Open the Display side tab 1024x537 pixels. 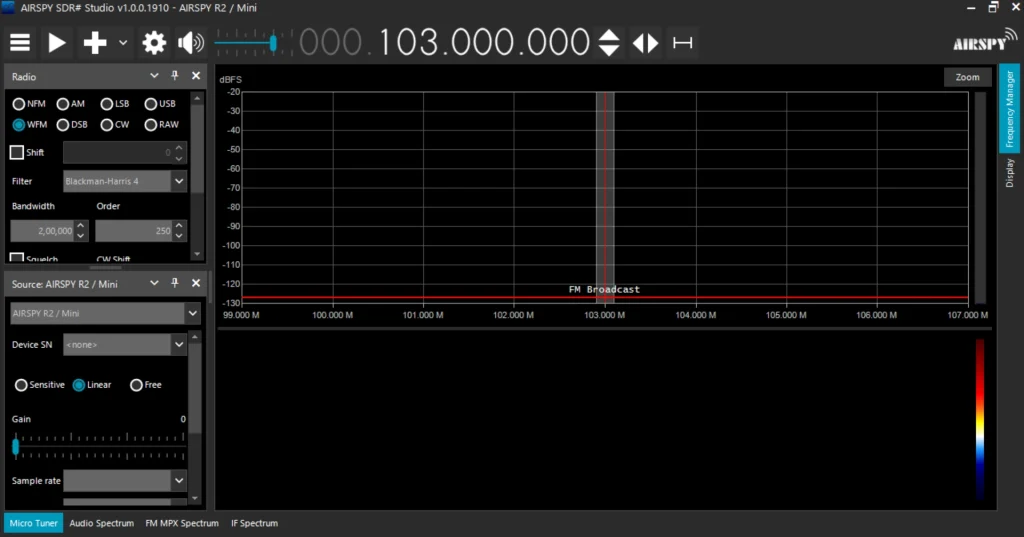pos(1010,172)
